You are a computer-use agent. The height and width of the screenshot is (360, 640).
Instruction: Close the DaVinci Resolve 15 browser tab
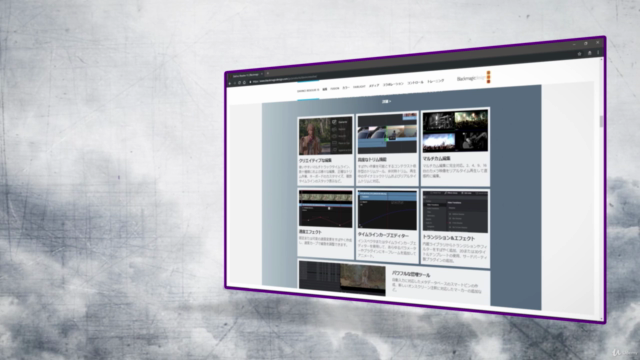262,74
